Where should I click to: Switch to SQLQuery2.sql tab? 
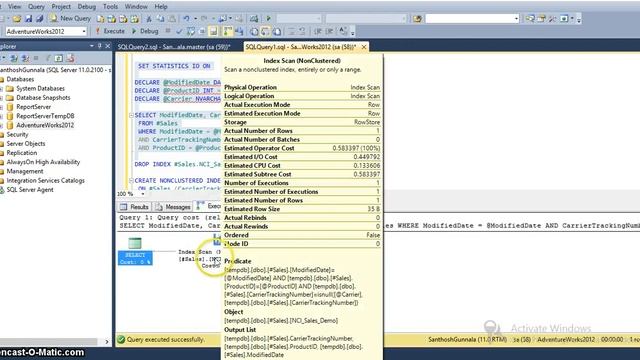pos(174,47)
